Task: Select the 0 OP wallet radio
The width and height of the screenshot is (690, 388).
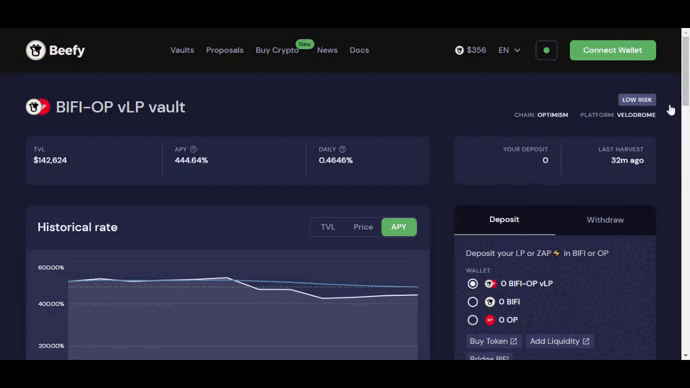Action: [x=473, y=320]
